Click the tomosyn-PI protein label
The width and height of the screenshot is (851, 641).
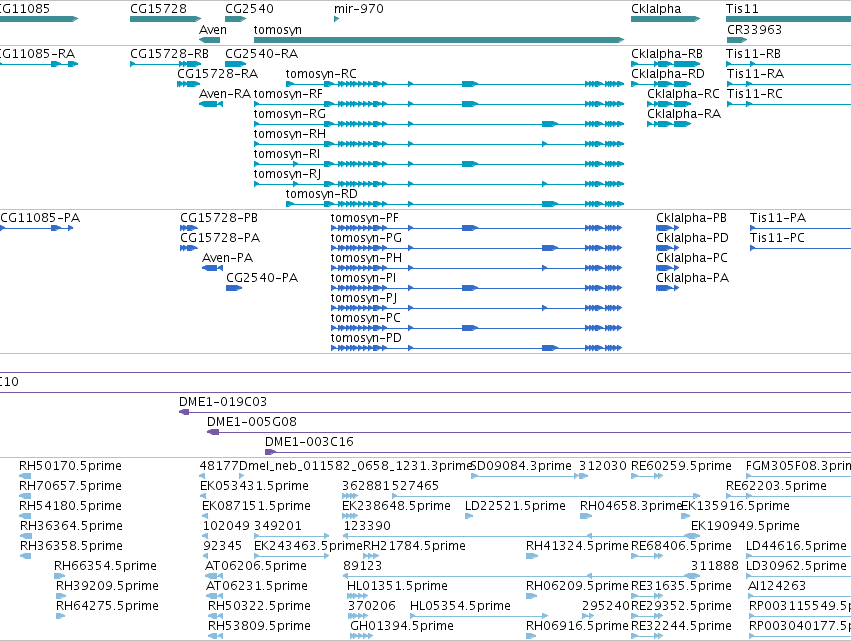coord(364,278)
